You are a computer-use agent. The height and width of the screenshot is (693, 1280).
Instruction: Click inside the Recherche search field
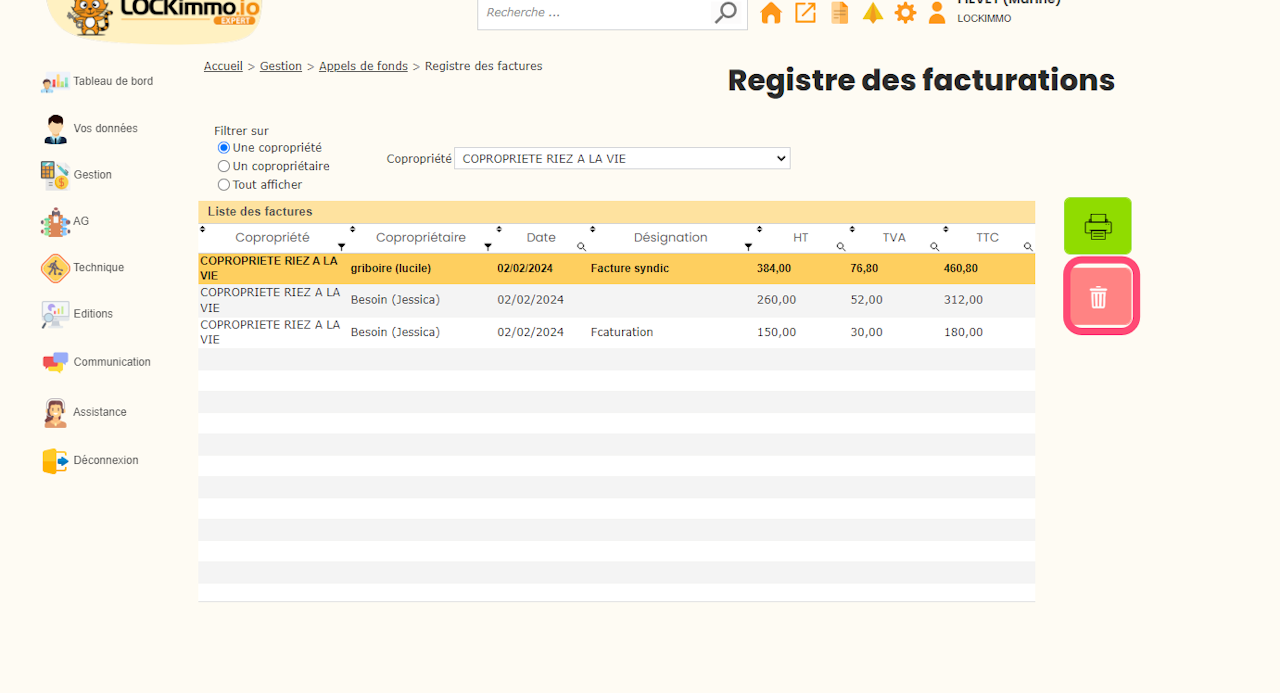(595, 13)
